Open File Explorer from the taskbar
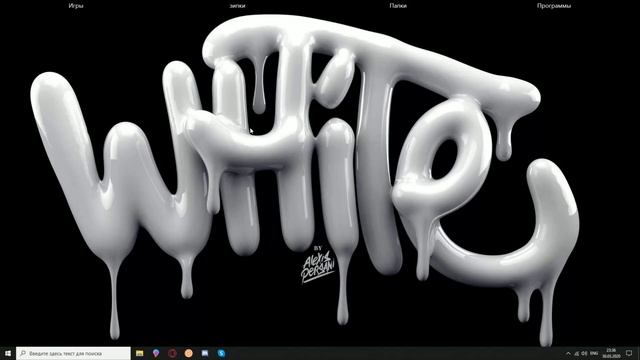 coord(140,353)
